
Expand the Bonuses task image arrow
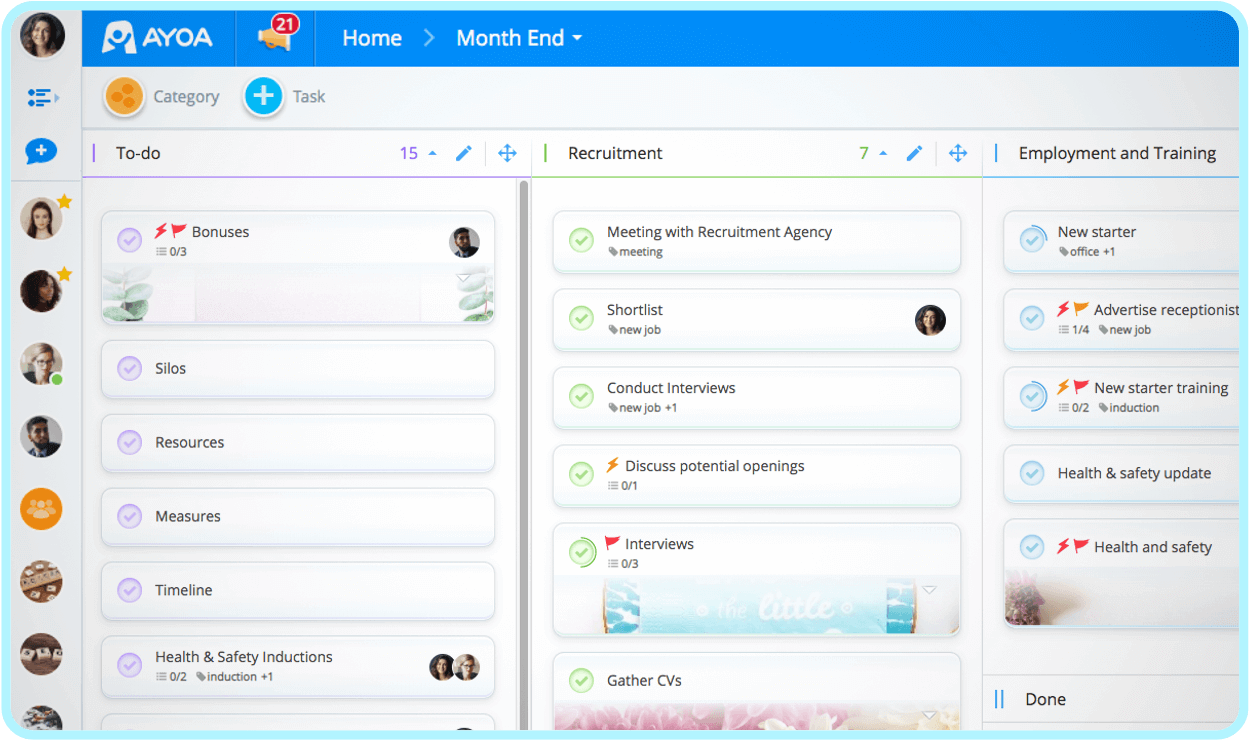click(464, 278)
